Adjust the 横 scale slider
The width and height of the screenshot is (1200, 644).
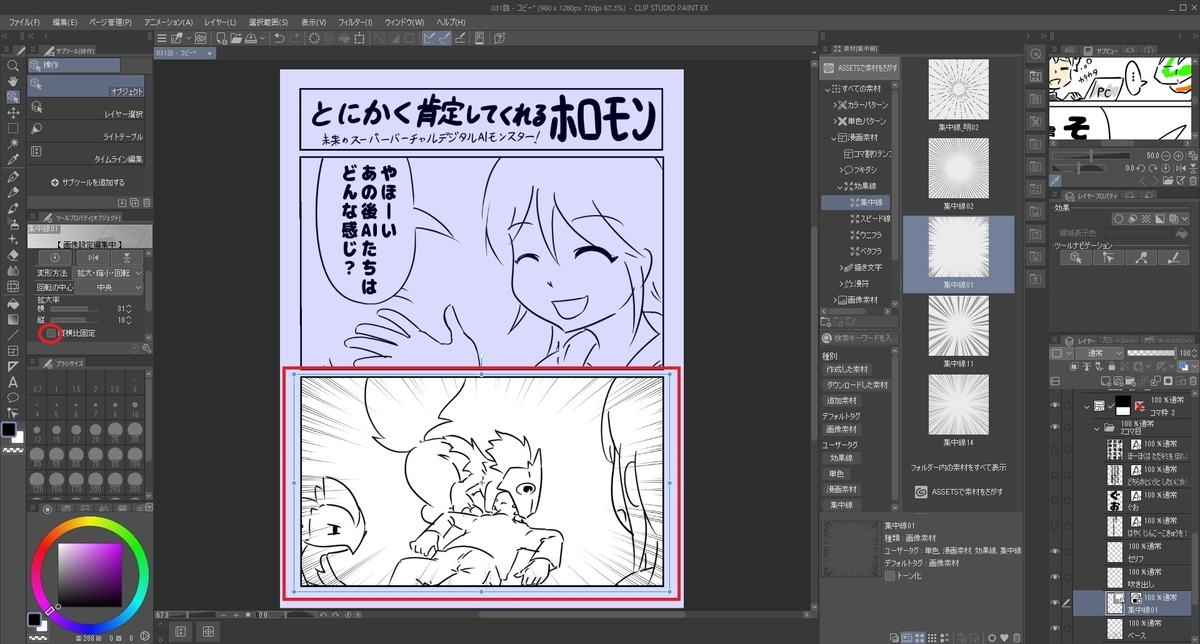[76, 308]
